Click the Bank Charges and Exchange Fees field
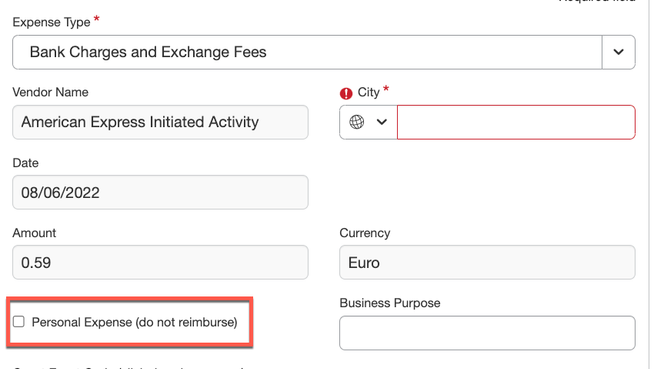 307,52
